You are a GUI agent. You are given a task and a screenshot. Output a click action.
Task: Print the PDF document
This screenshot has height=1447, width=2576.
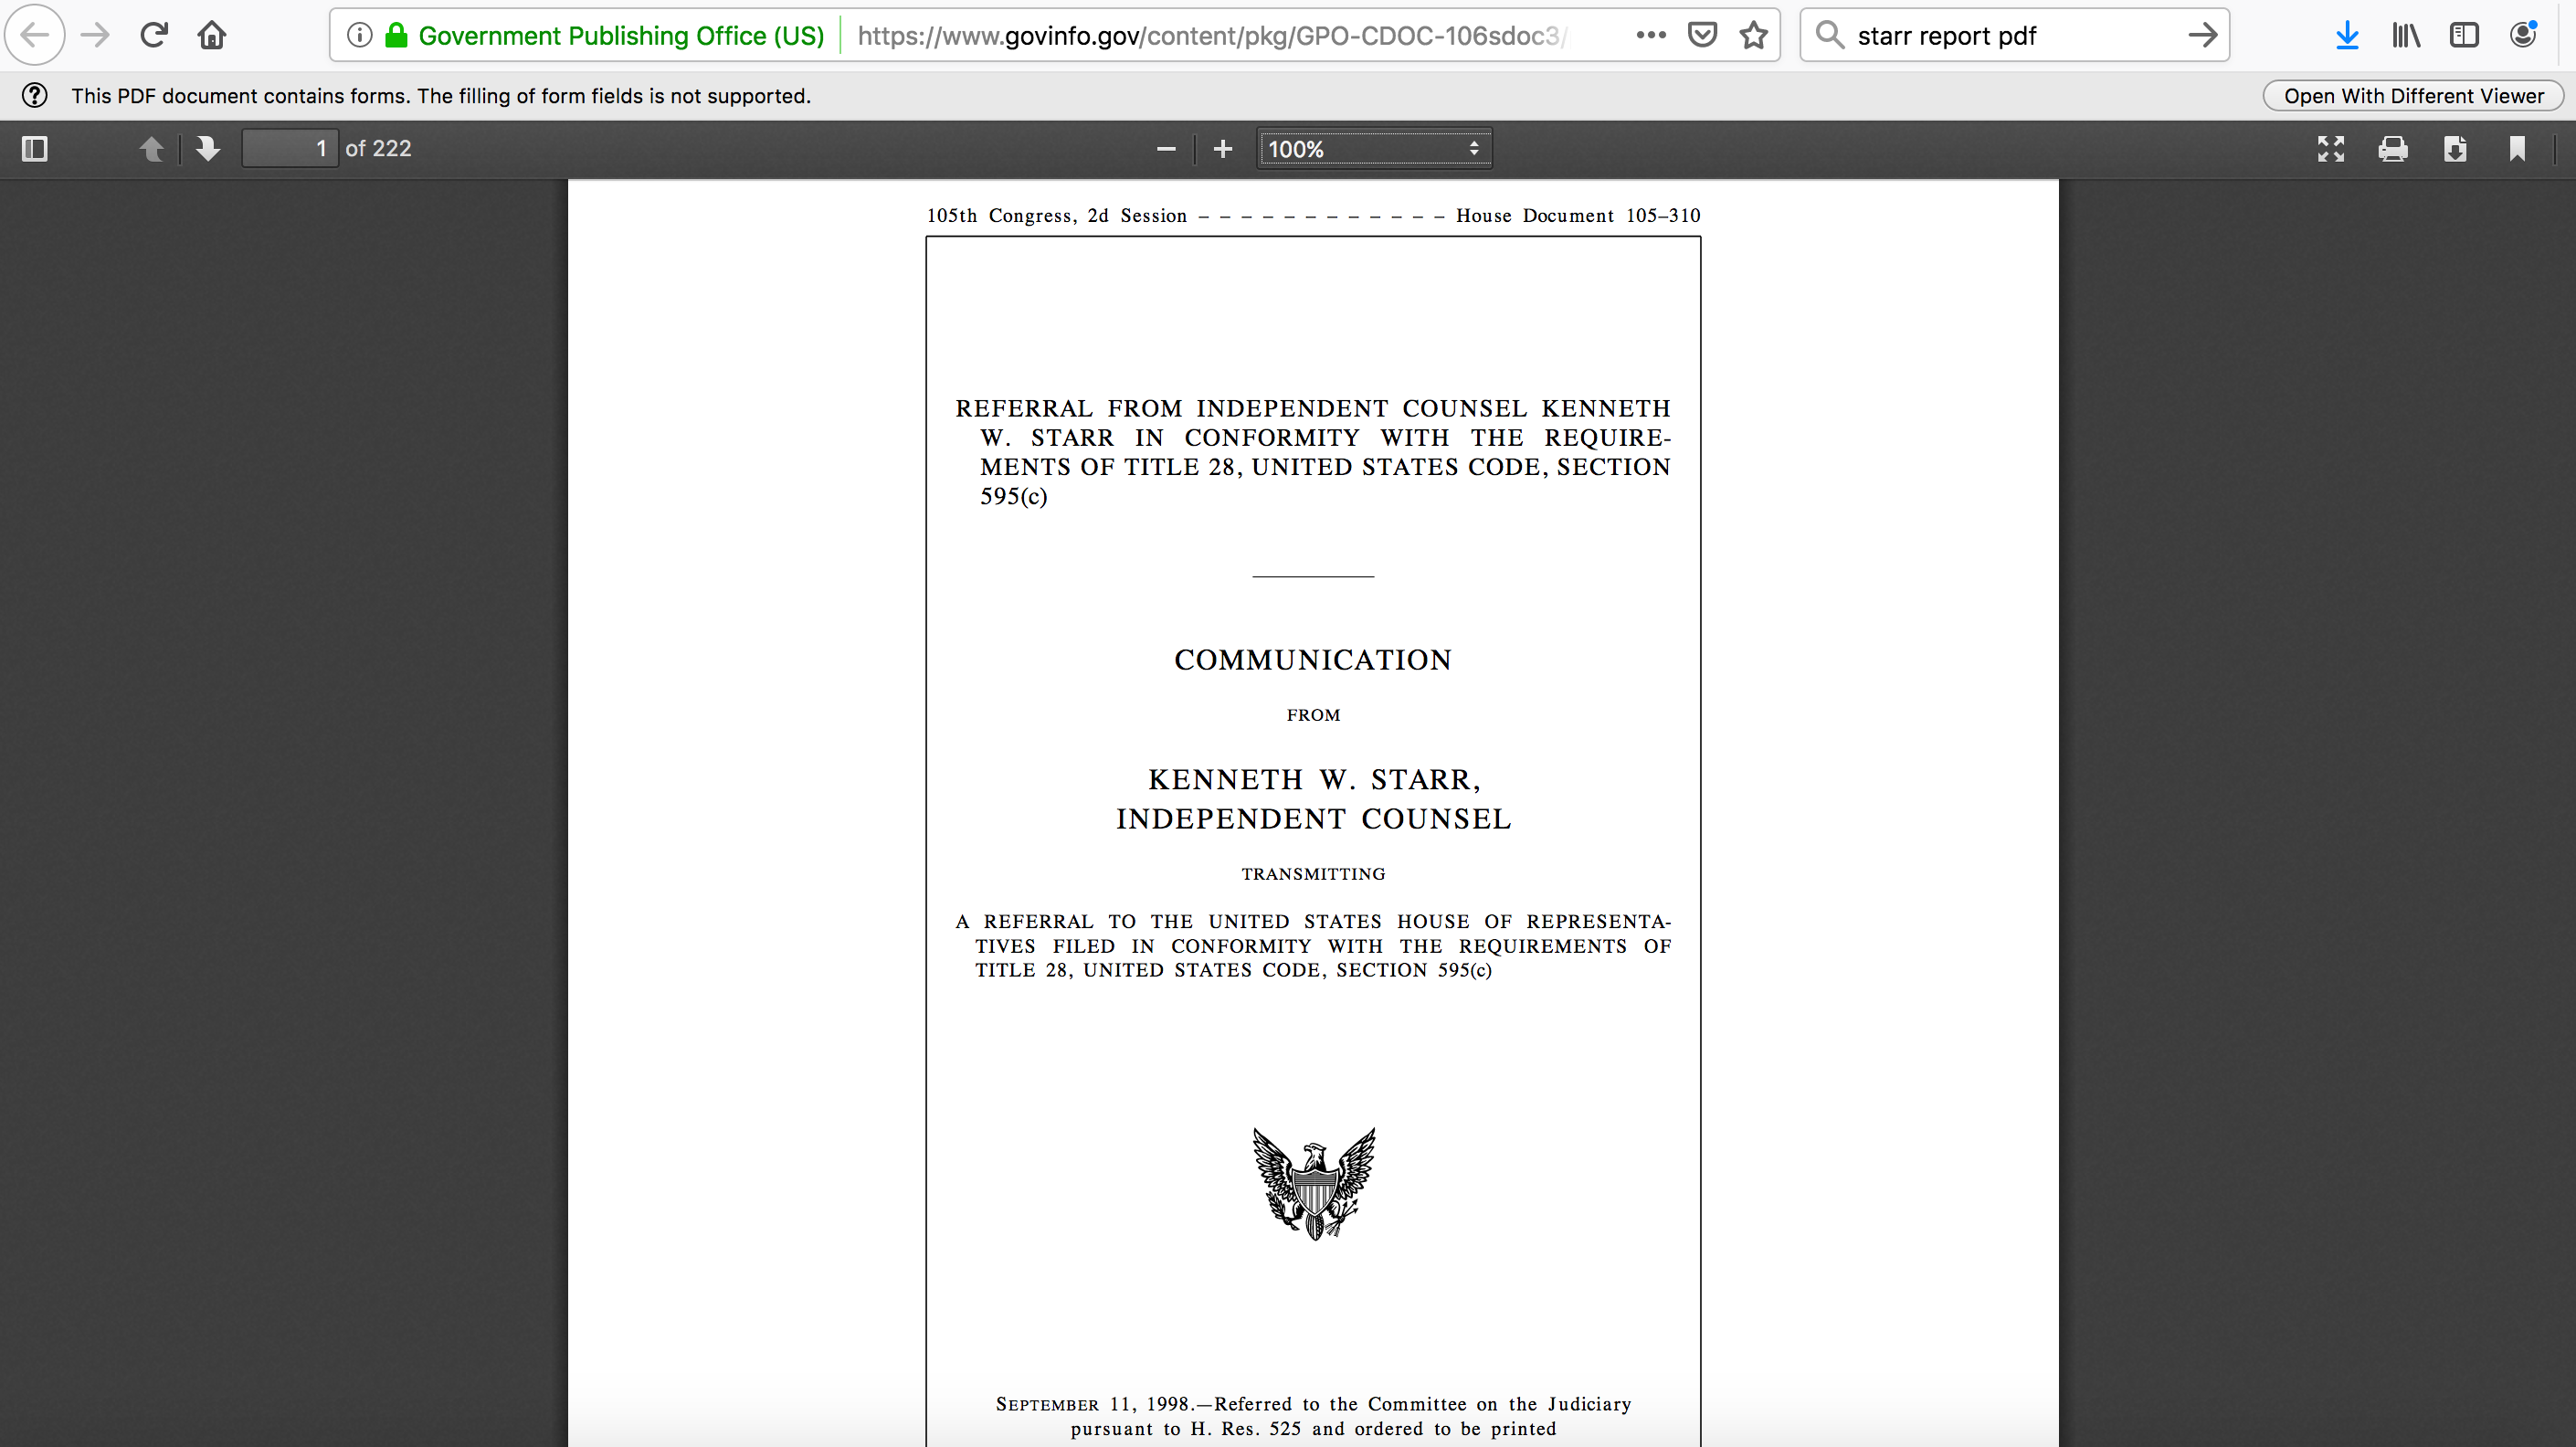click(x=2392, y=149)
